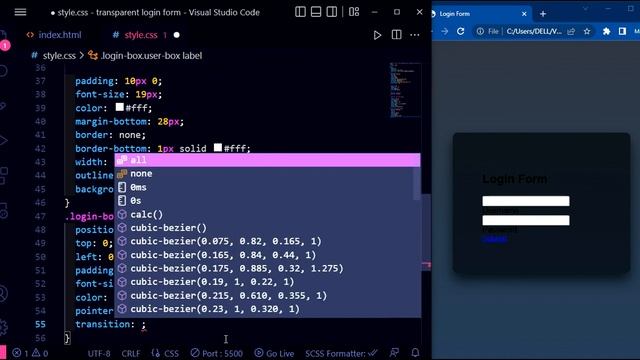Viewport: 640px width, 360px height.
Task: Toggle primary side bar layout icon
Action: pyautogui.click(x=300, y=12)
